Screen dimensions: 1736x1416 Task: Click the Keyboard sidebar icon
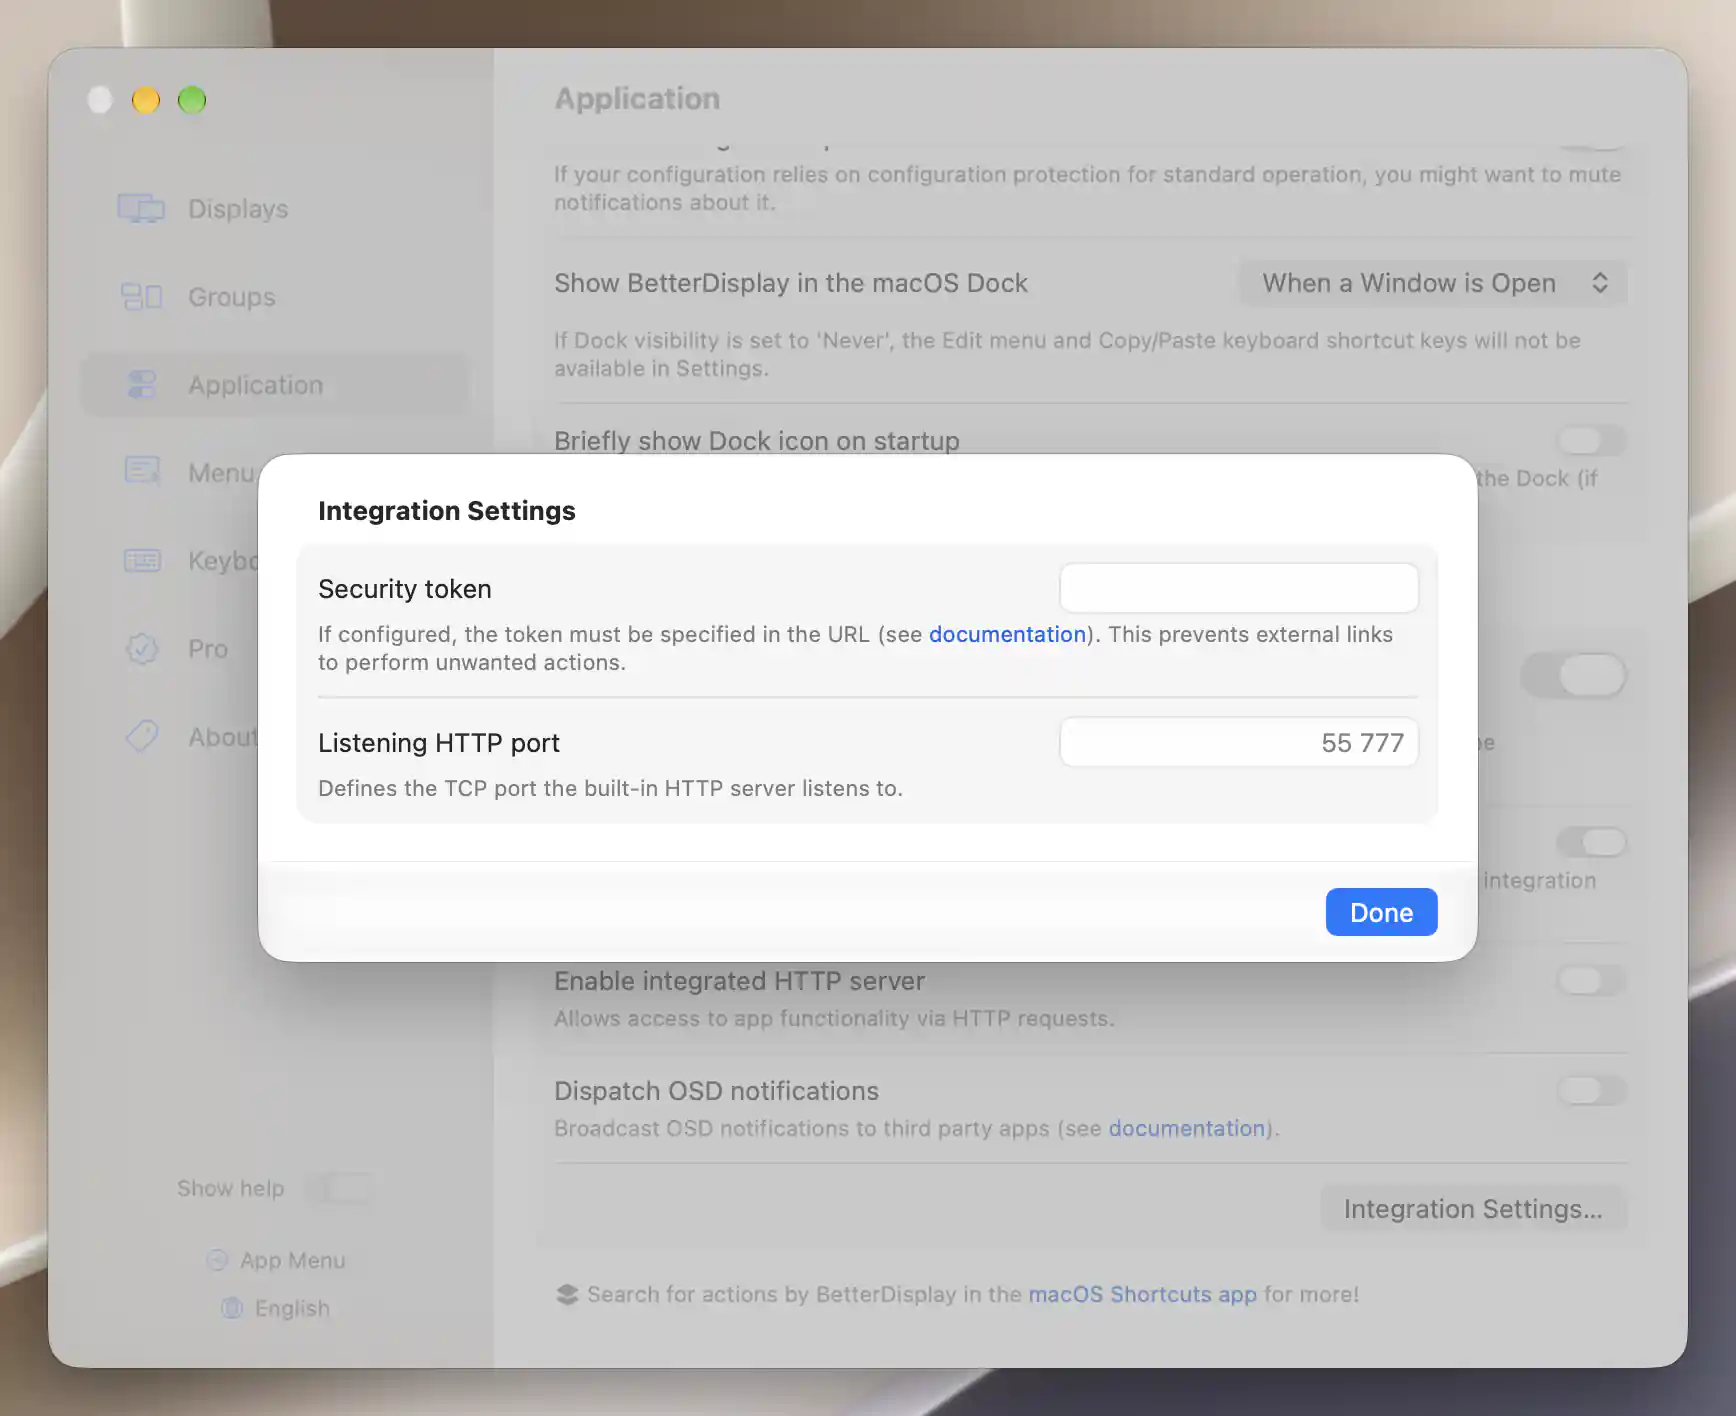(x=142, y=560)
